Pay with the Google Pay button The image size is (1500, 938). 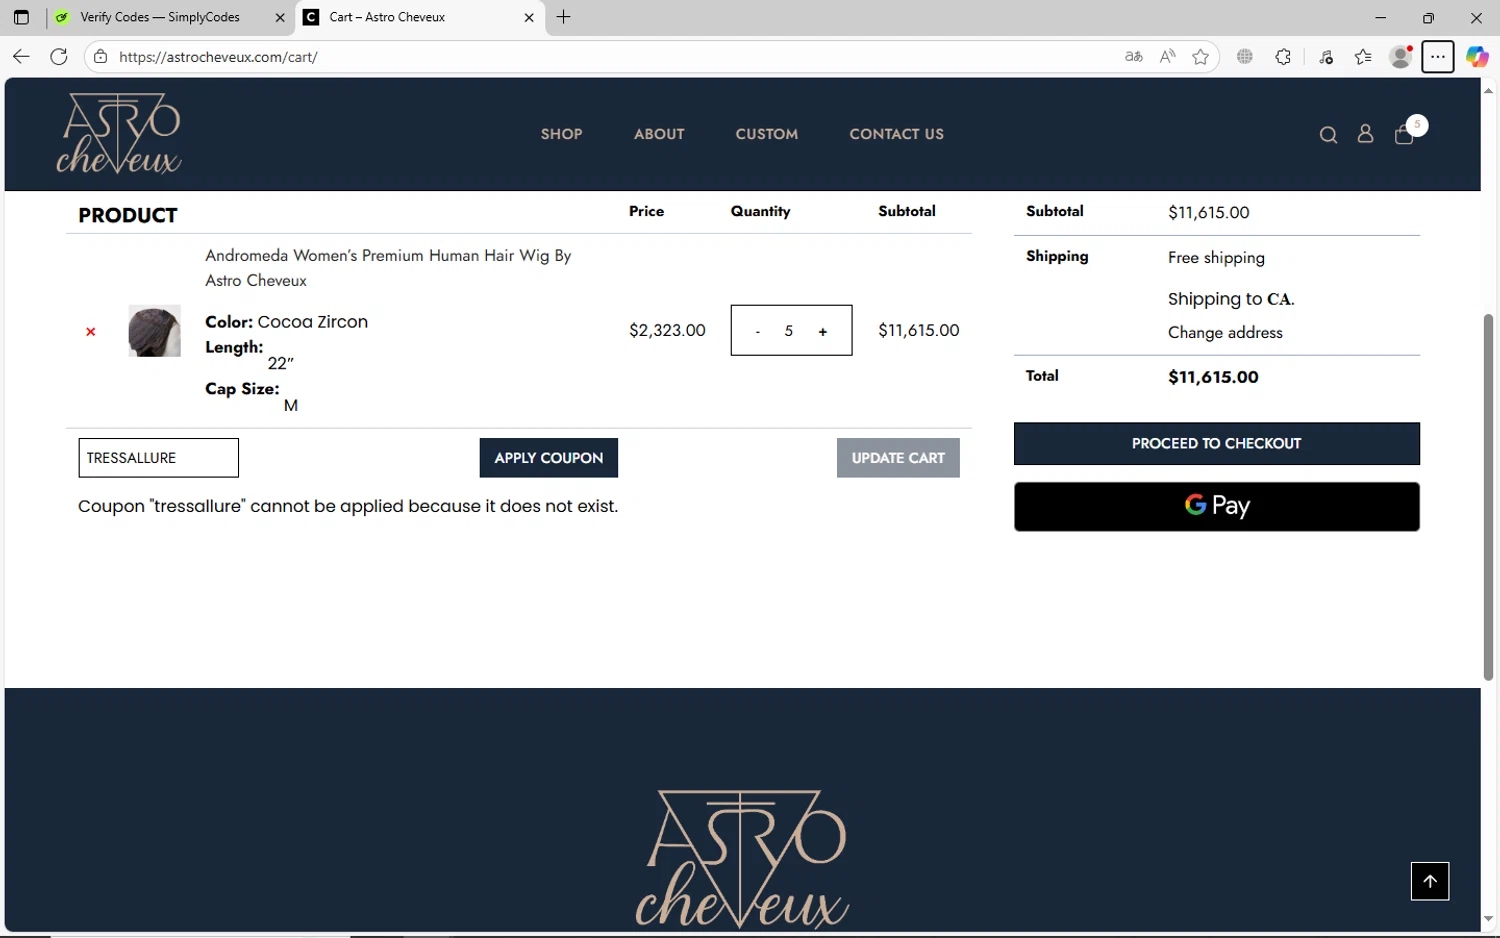1217,507
